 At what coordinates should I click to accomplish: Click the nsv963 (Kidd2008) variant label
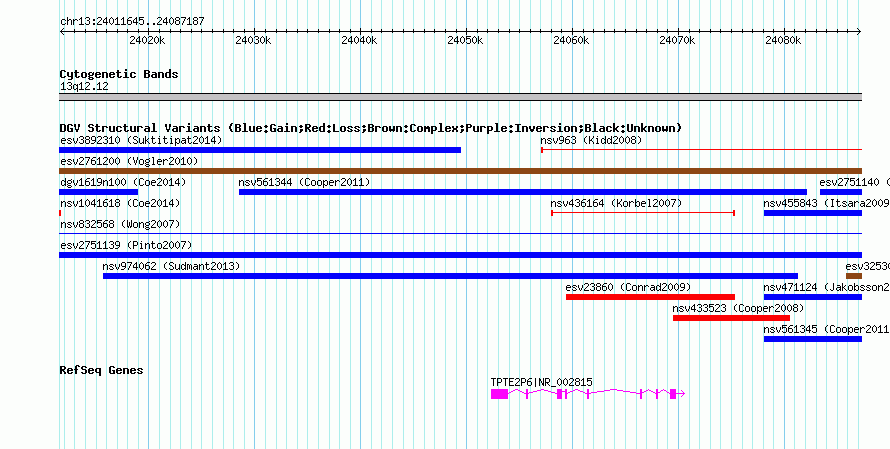point(591,140)
